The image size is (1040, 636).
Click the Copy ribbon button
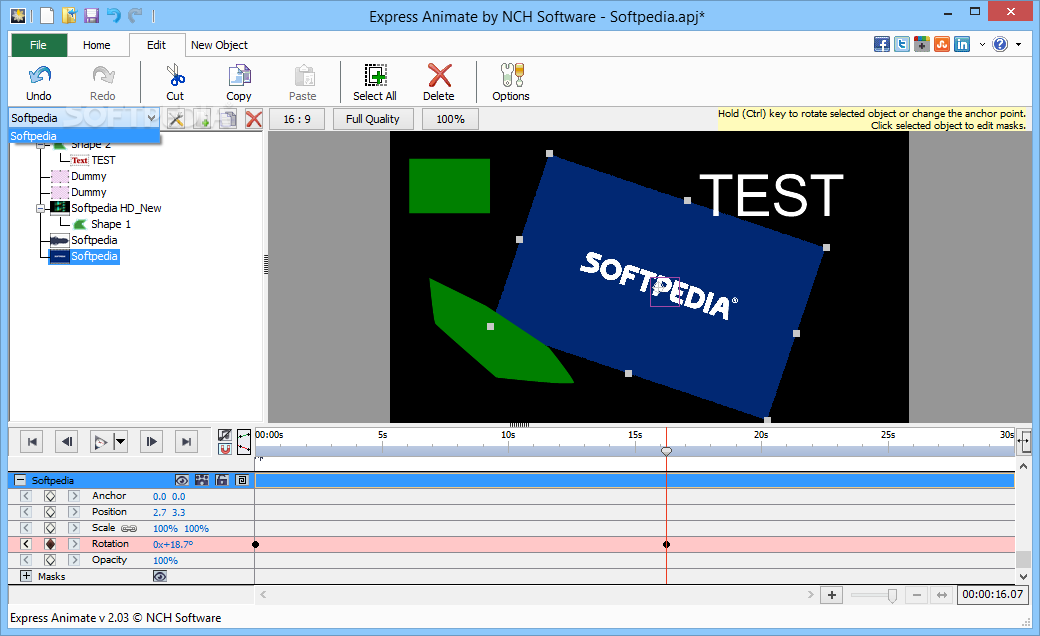pos(239,83)
